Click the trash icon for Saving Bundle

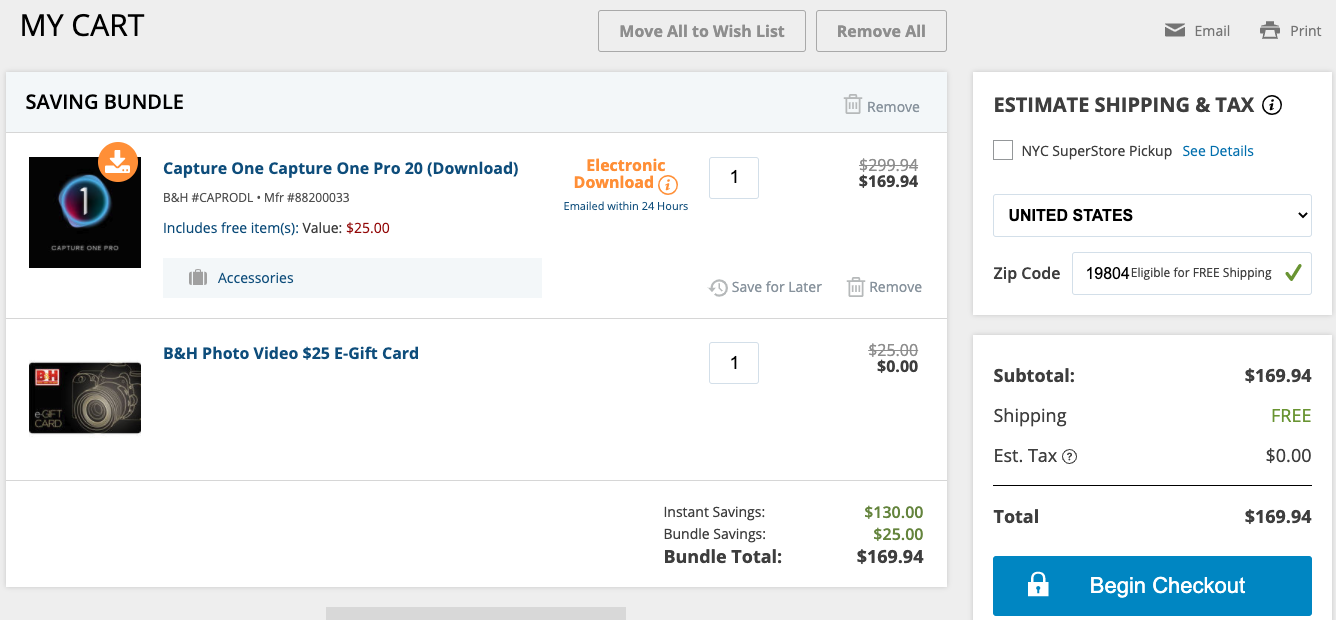[x=853, y=105]
